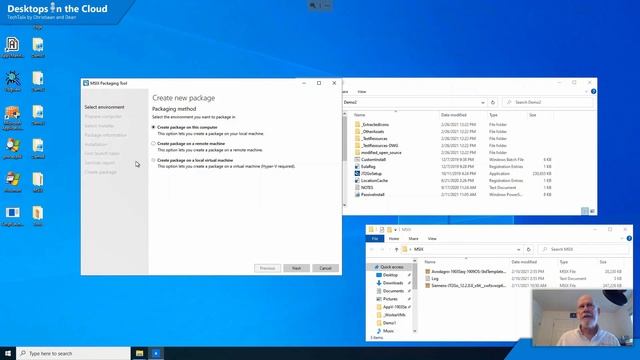This screenshot has width=640, height=360.
Task: Click the Search MSIX field
Action: point(584,249)
